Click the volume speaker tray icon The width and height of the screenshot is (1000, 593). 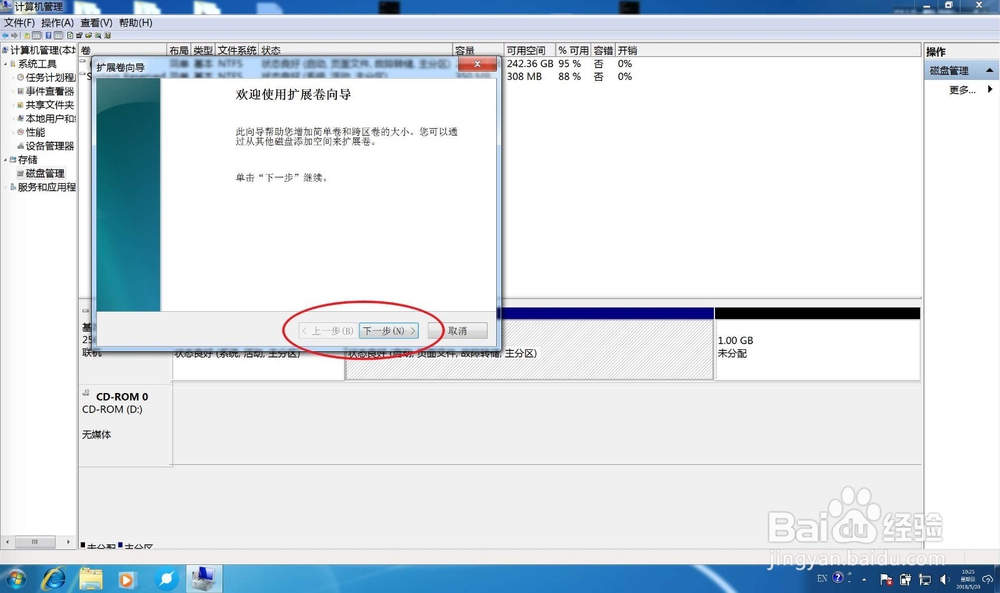click(945, 579)
